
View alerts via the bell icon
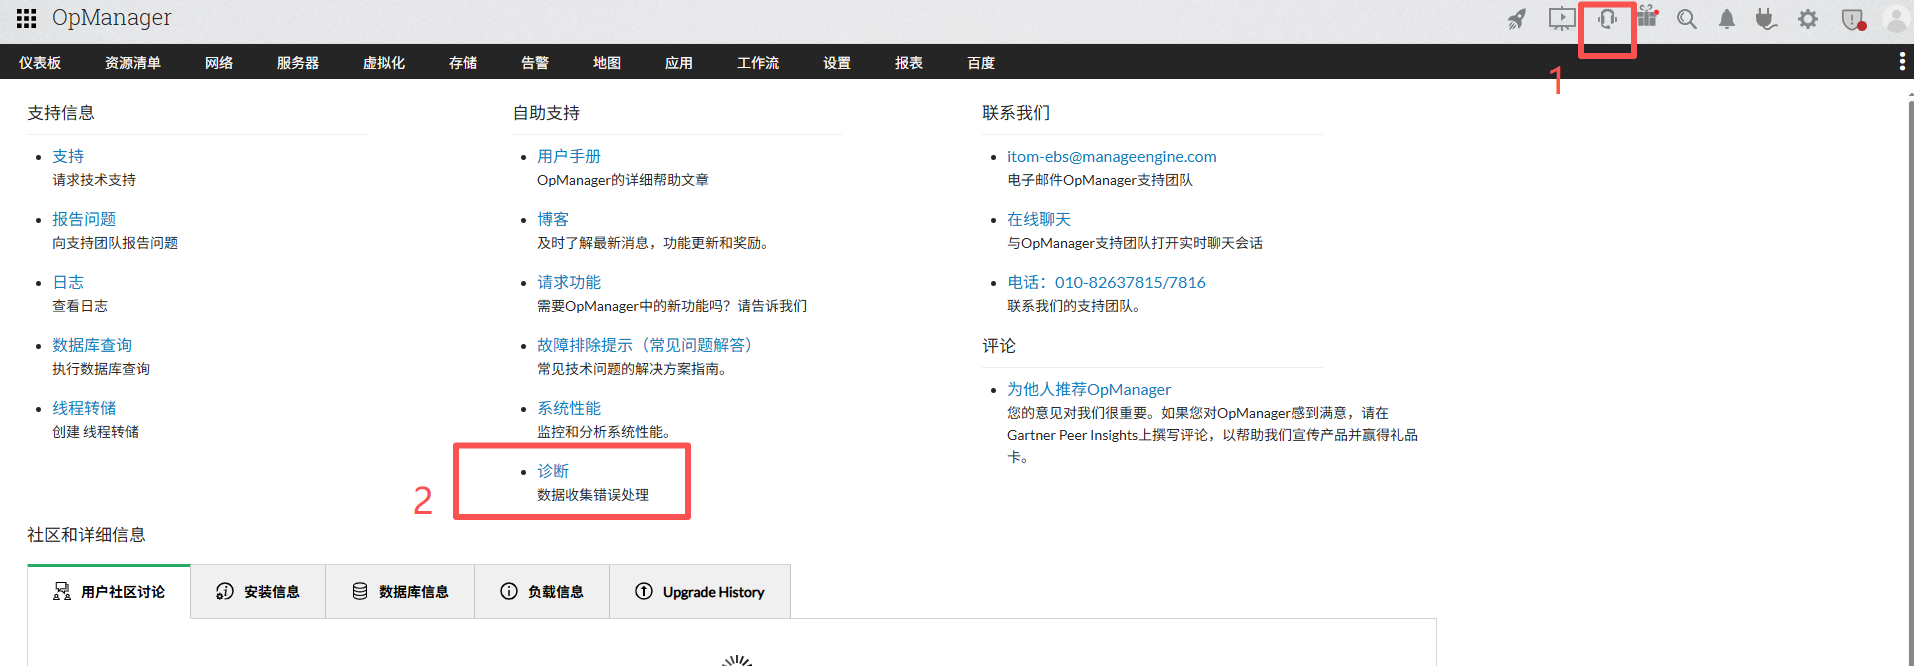click(1727, 19)
